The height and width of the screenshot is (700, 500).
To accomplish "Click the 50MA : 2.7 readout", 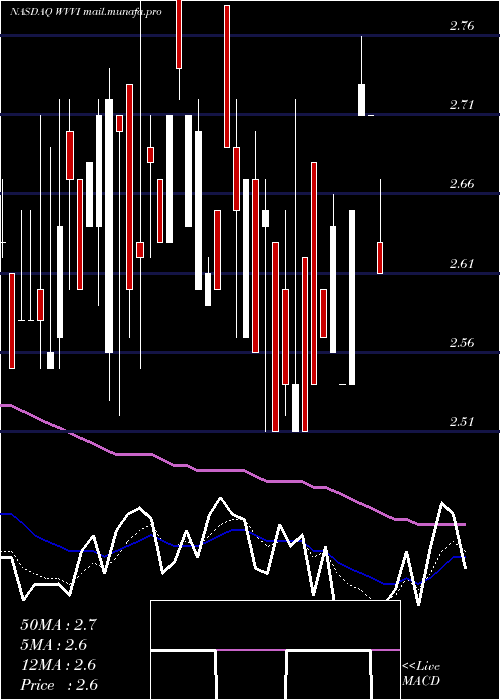I will pos(58,625).
